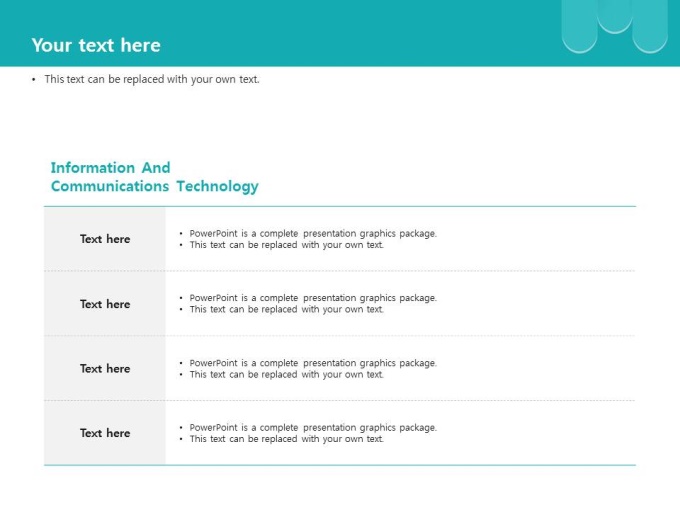
Task: Click the "Your text here" slide title
Action: (x=96, y=45)
